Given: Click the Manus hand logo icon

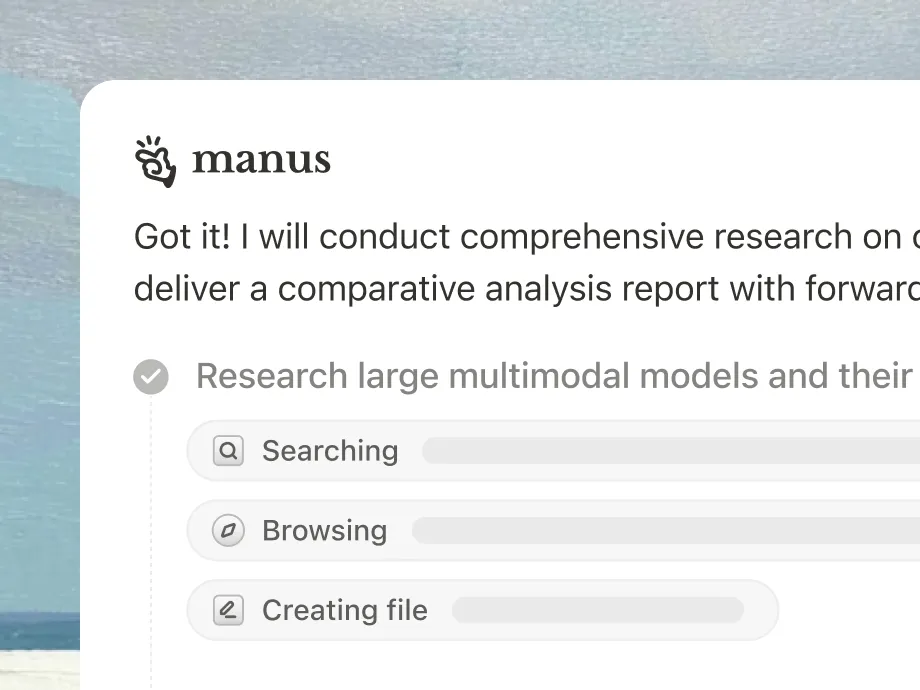Looking at the screenshot, I should [155, 161].
